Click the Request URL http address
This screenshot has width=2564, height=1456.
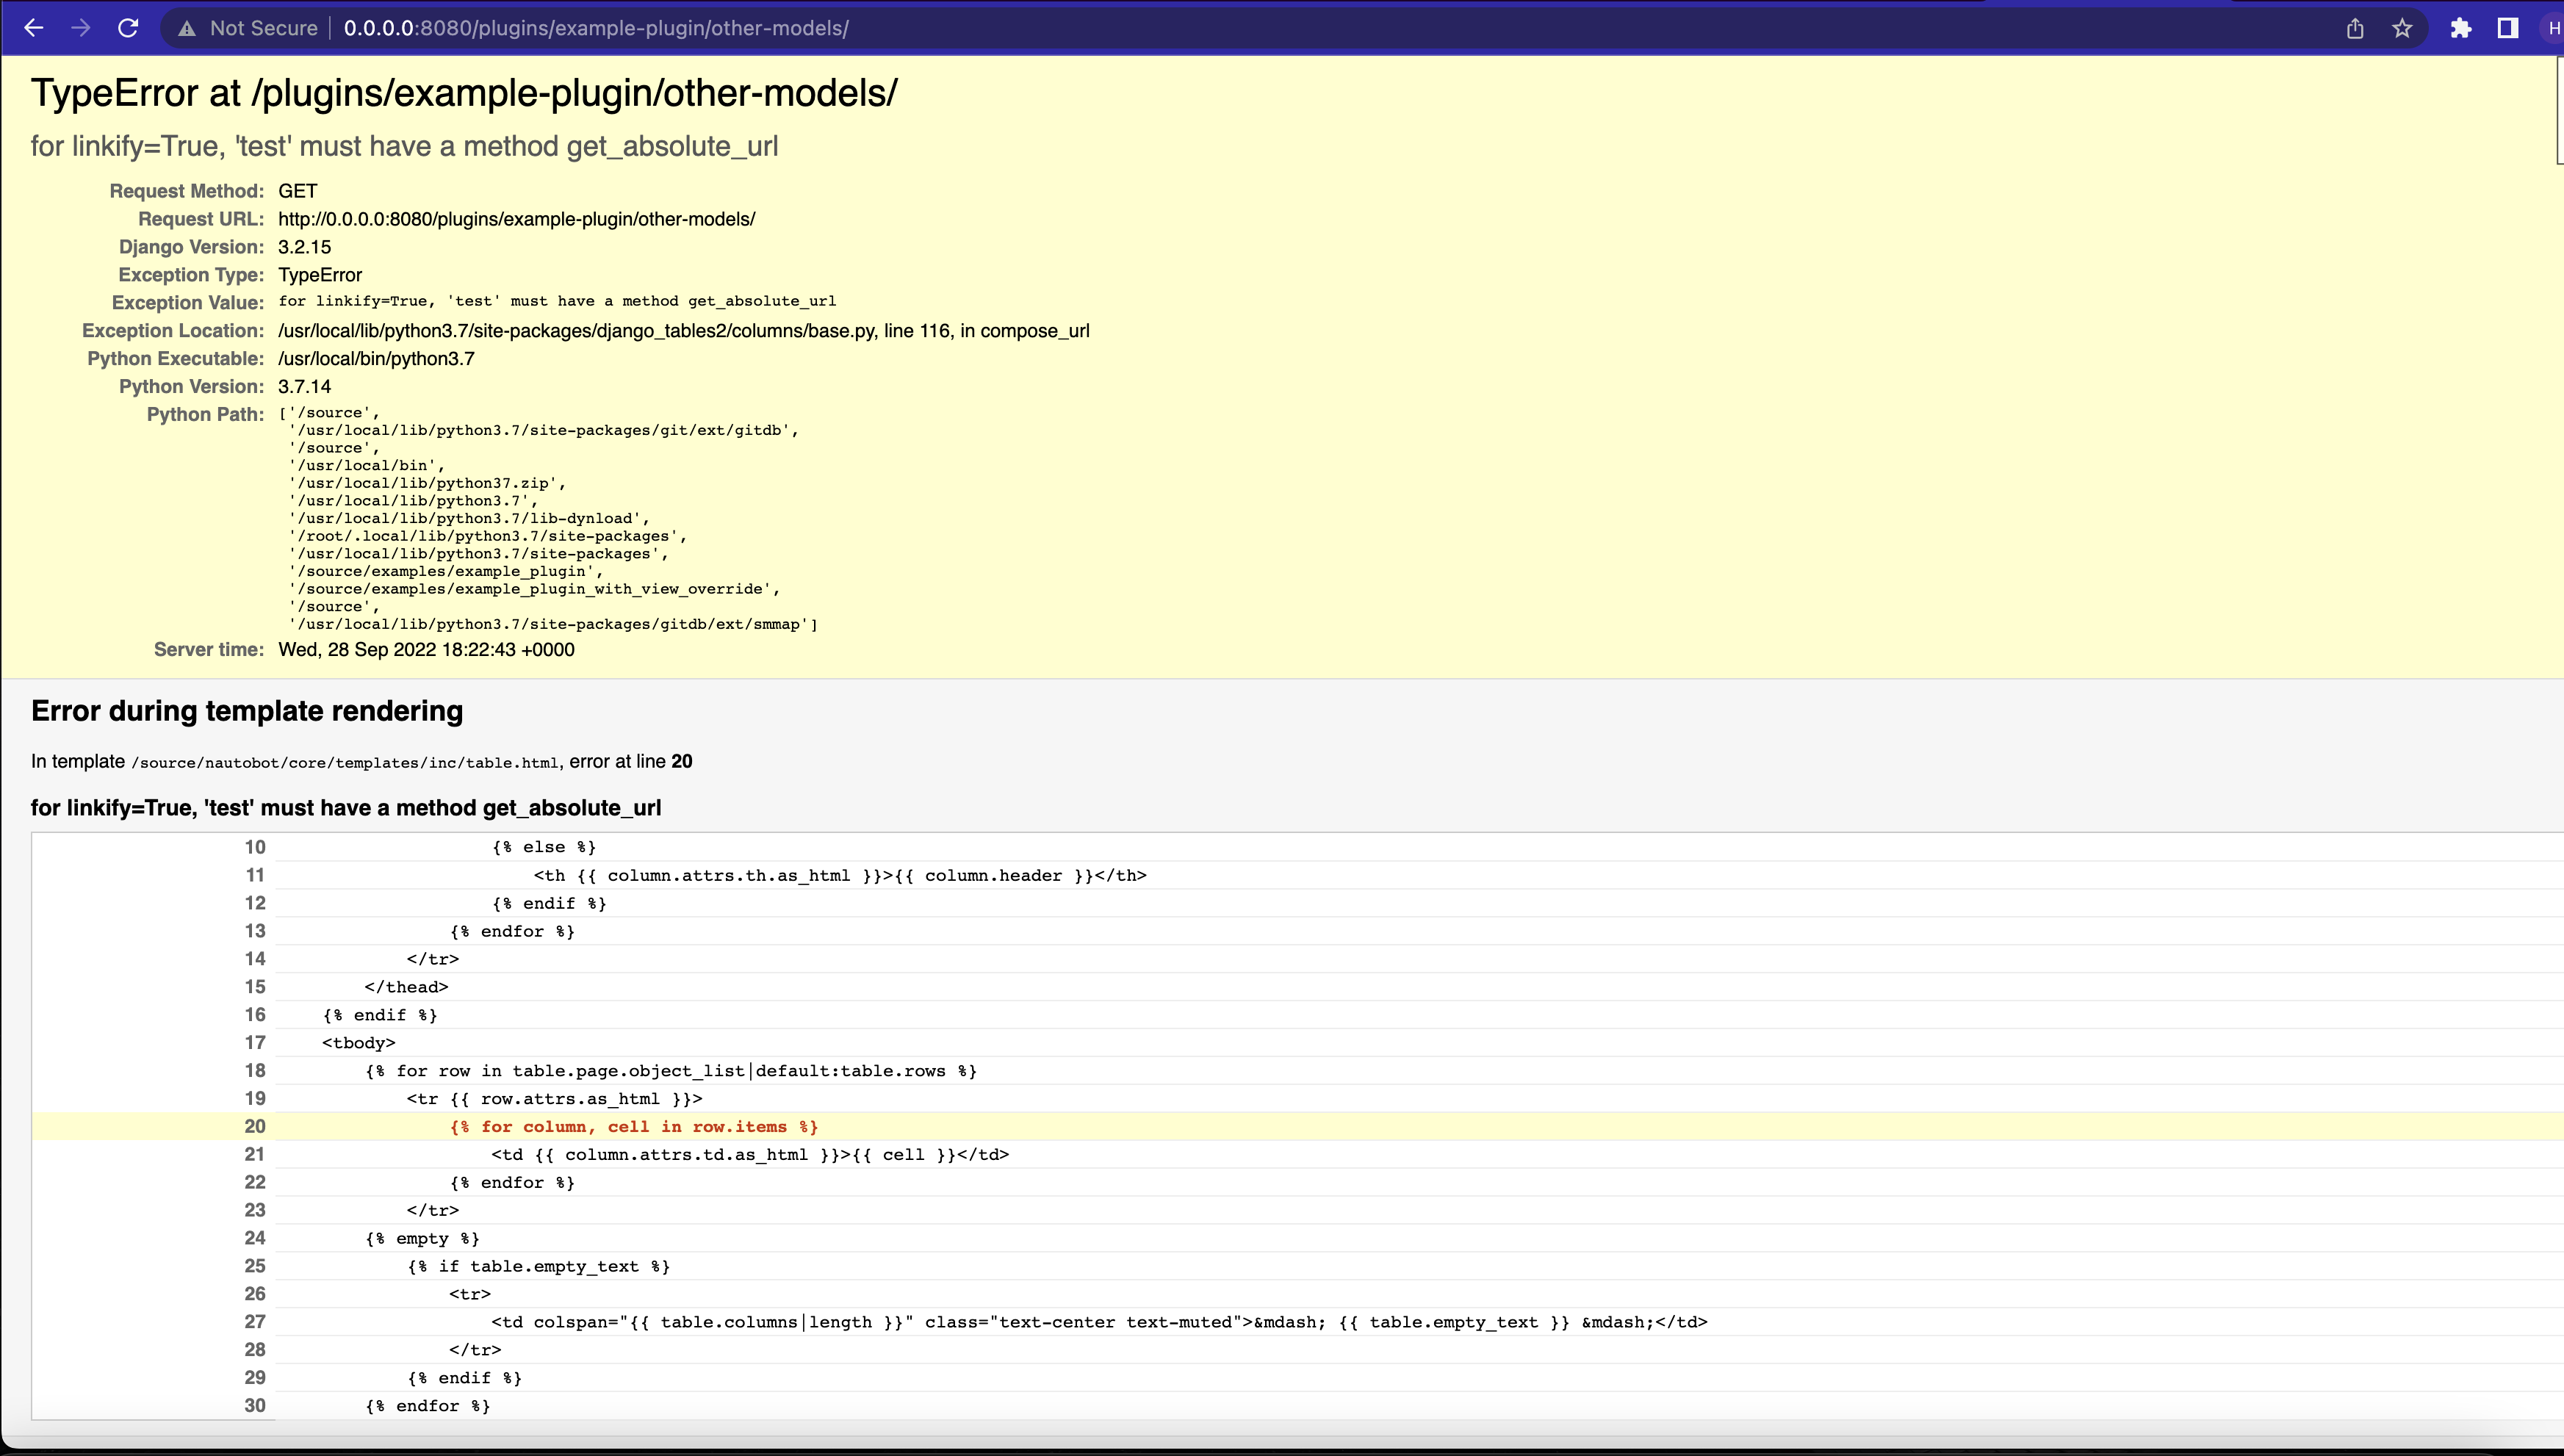tap(517, 219)
